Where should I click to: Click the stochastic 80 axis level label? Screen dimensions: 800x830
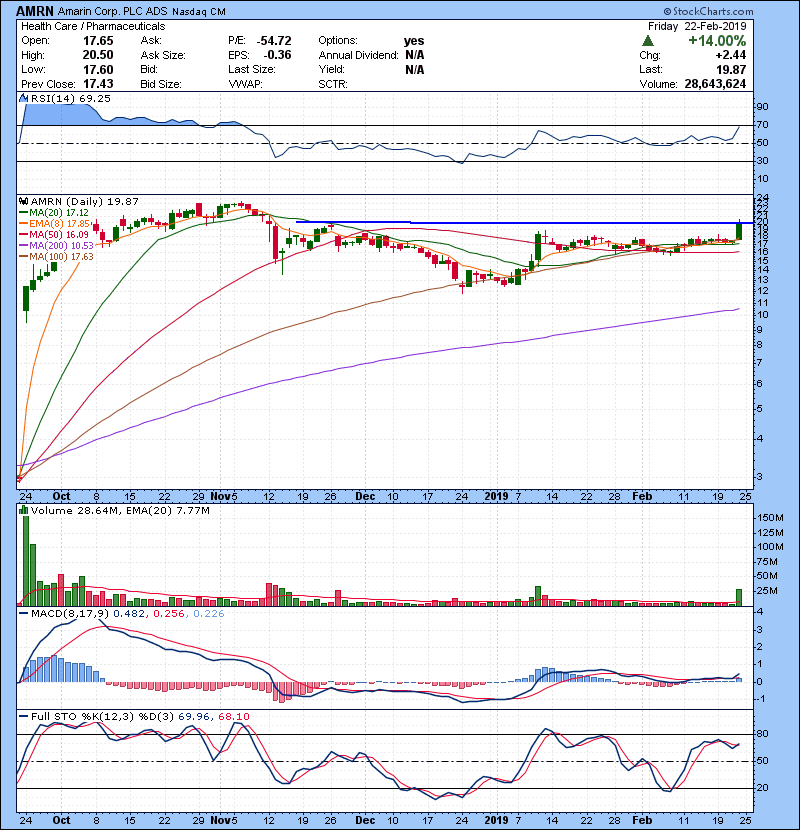tap(762, 734)
